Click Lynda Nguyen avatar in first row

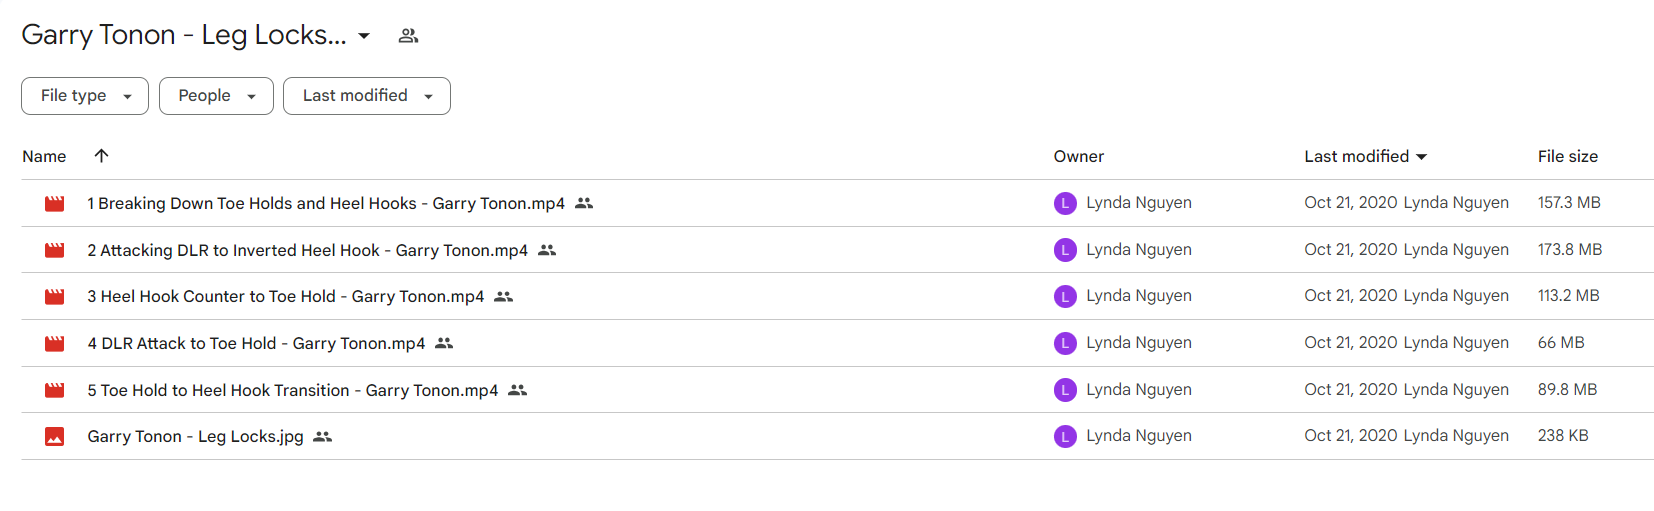coord(1065,203)
